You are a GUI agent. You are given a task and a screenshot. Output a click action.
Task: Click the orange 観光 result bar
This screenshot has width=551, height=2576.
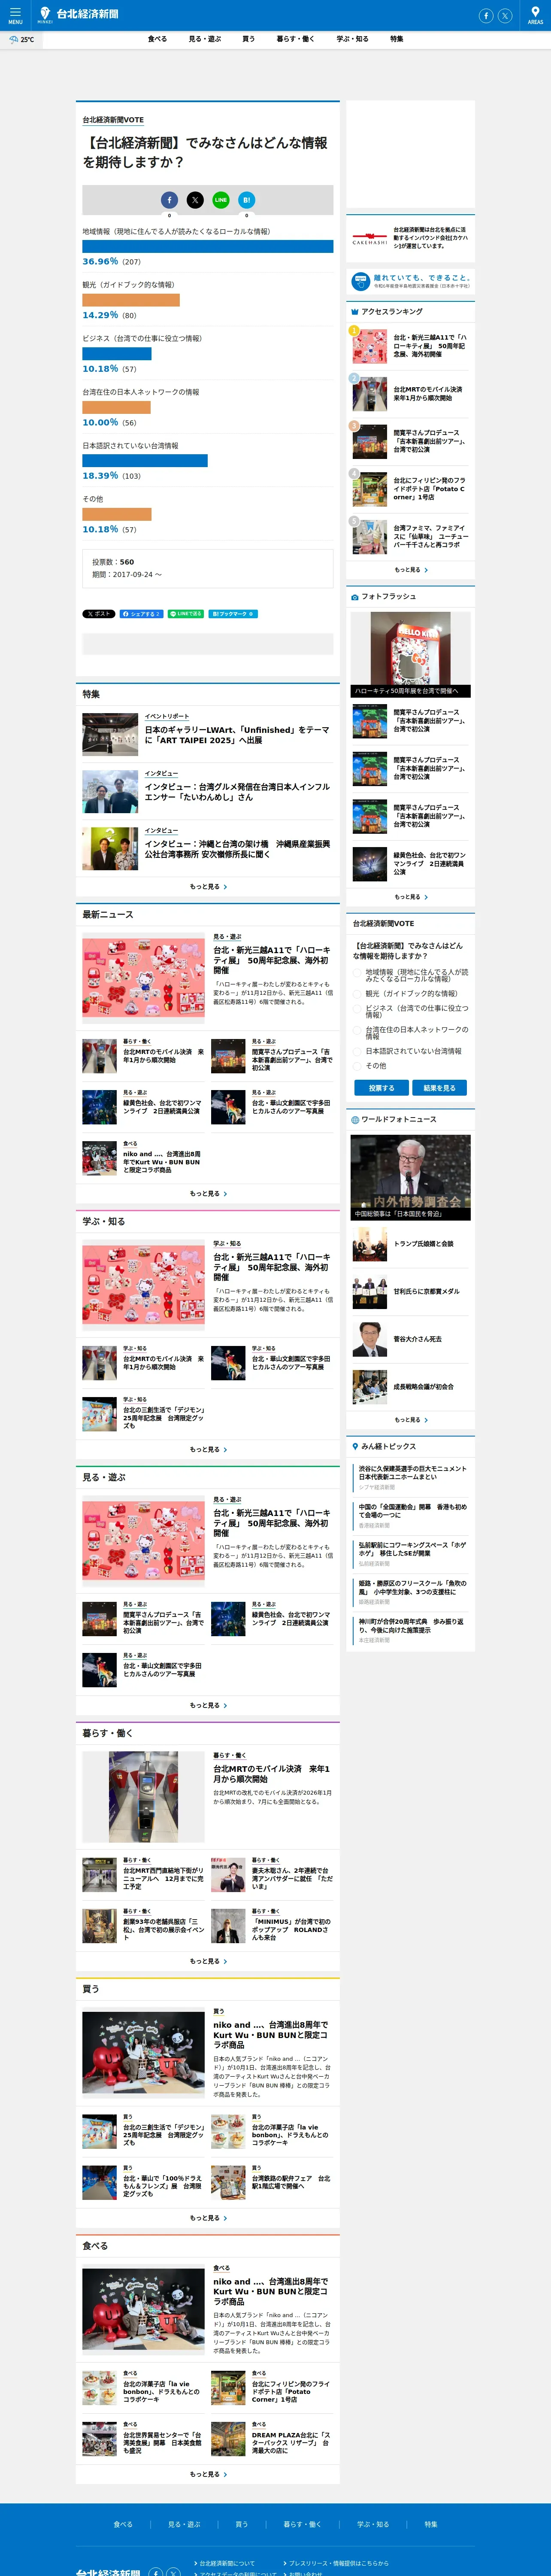click(131, 300)
